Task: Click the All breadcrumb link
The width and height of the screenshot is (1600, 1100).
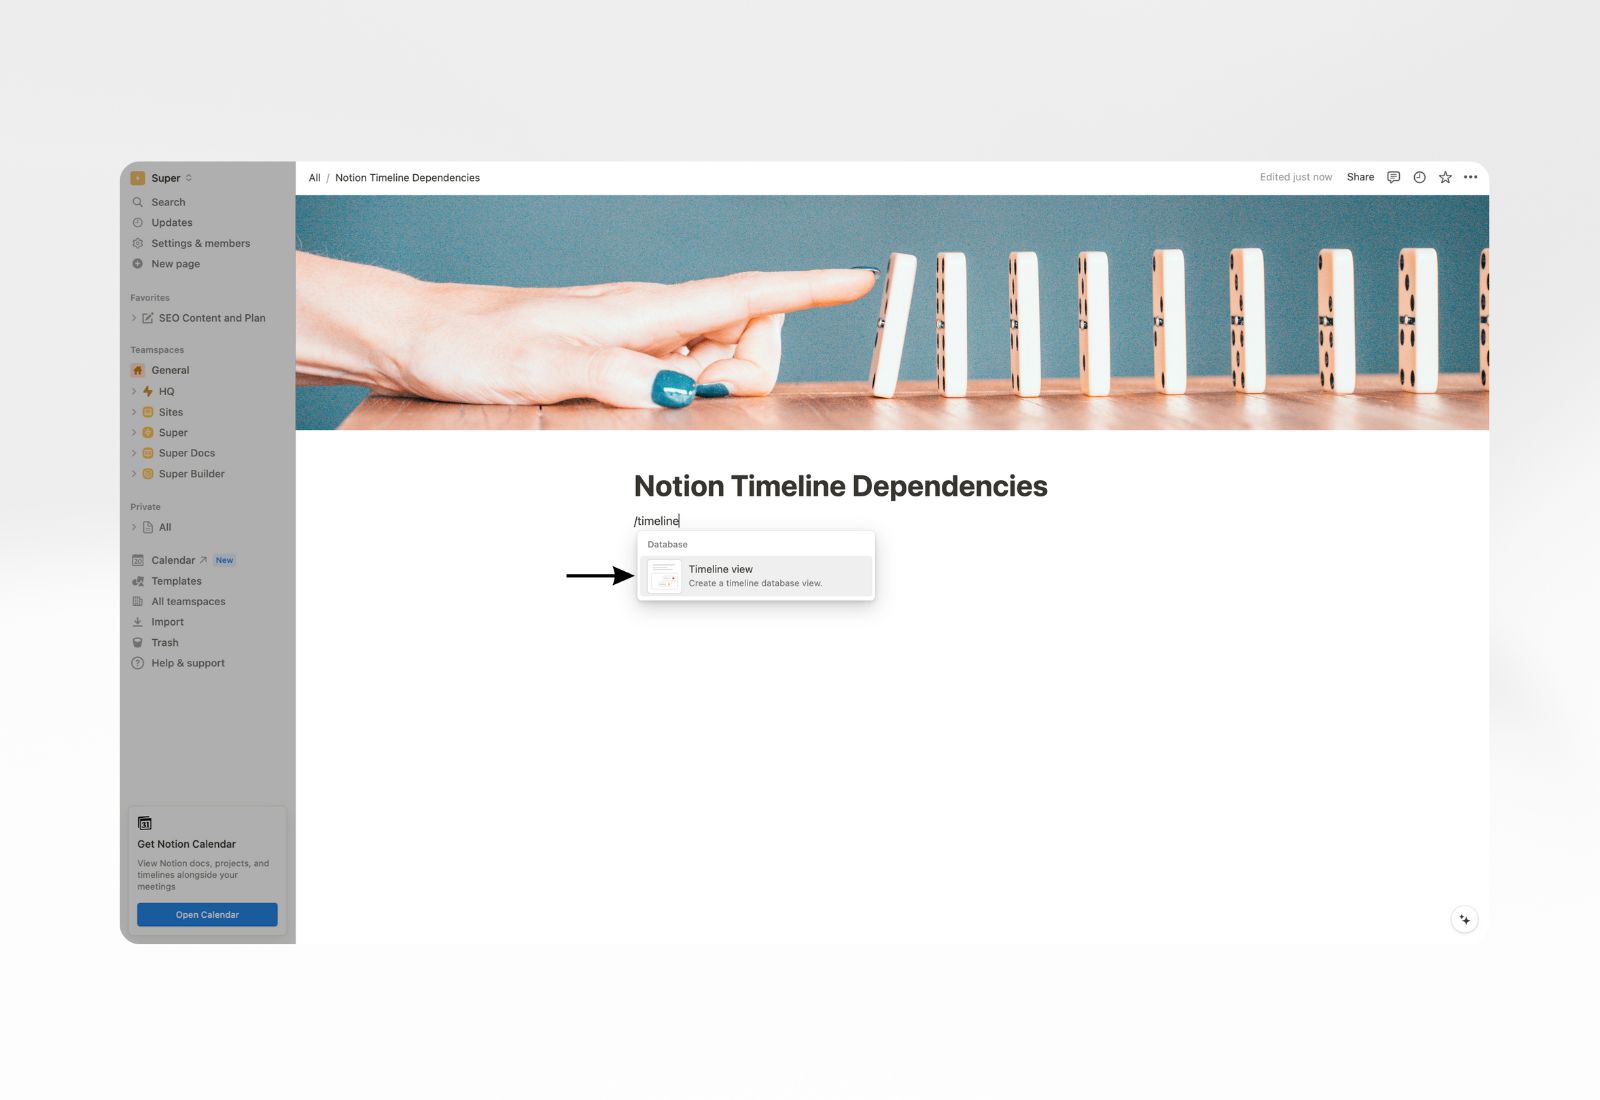Action: [314, 178]
